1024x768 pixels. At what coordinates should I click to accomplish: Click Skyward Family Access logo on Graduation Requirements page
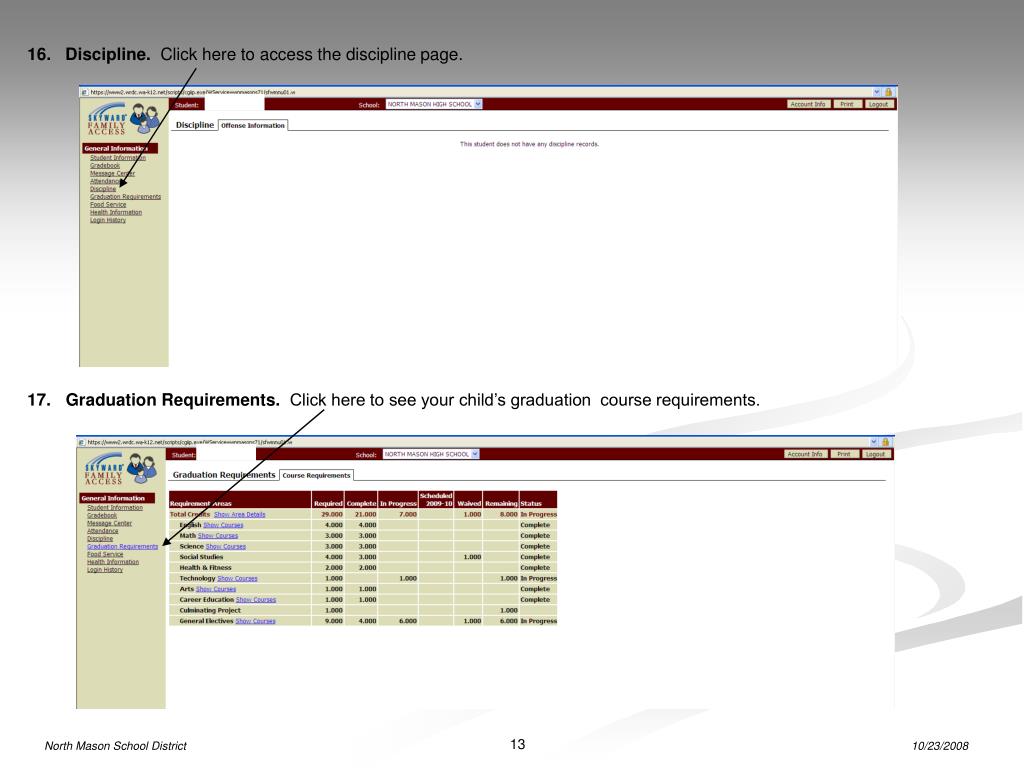click(120, 468)
